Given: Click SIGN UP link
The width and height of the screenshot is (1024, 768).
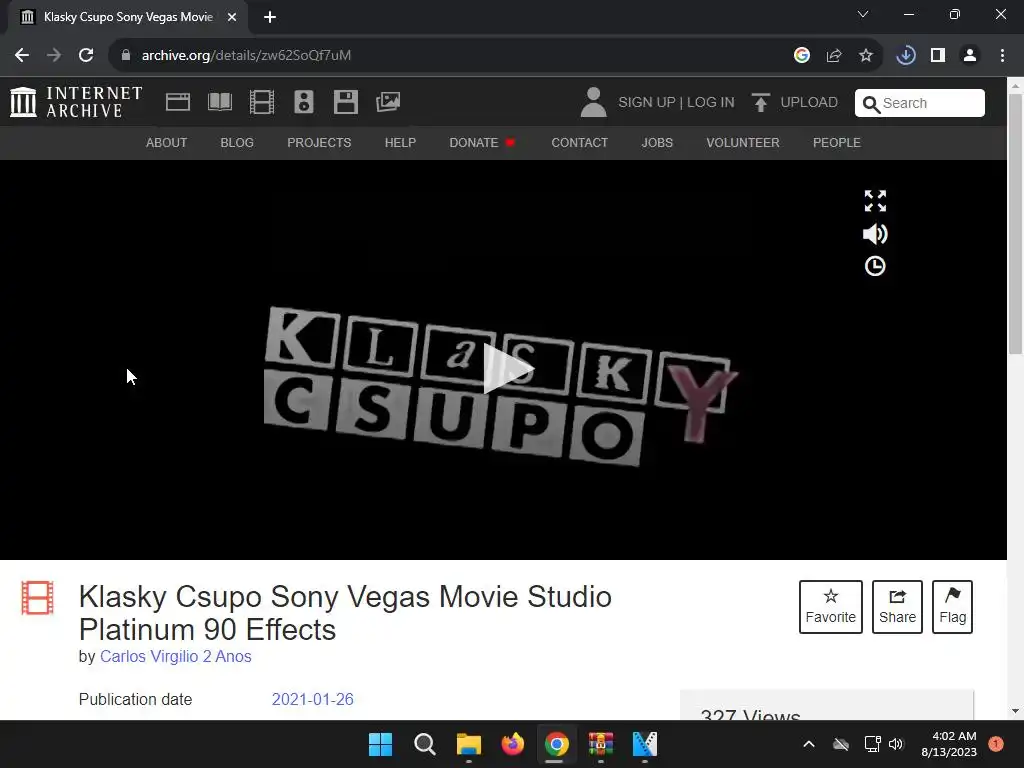Looking at the screenshot, I should (647, 103).
